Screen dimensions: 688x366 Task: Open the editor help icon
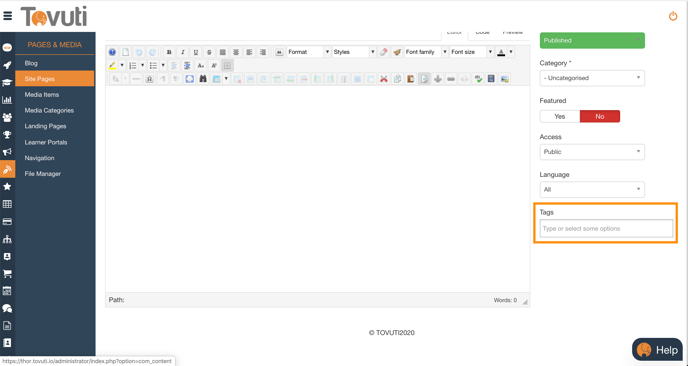point(112,52)
